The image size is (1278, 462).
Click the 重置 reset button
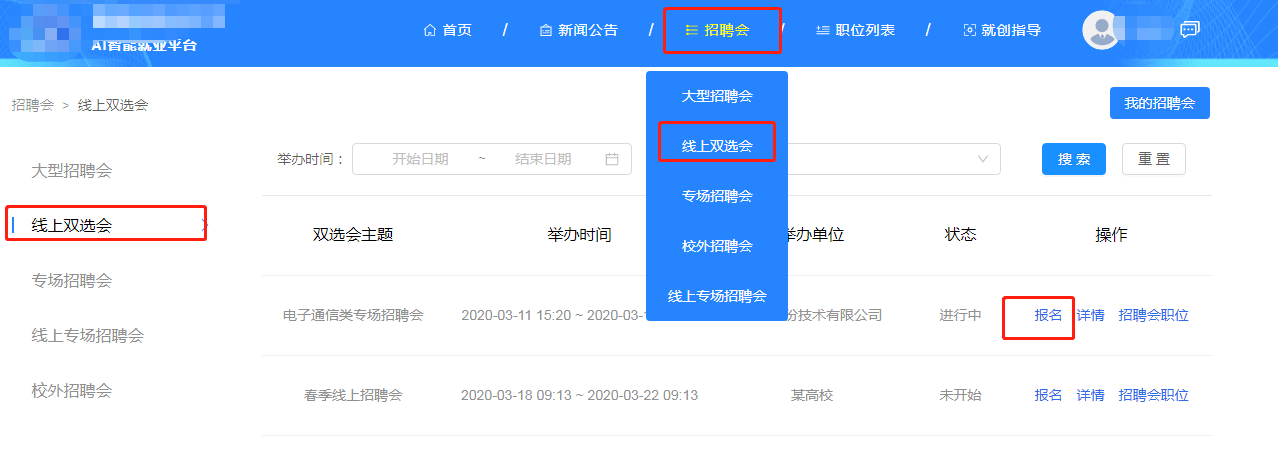point(1153,159)
